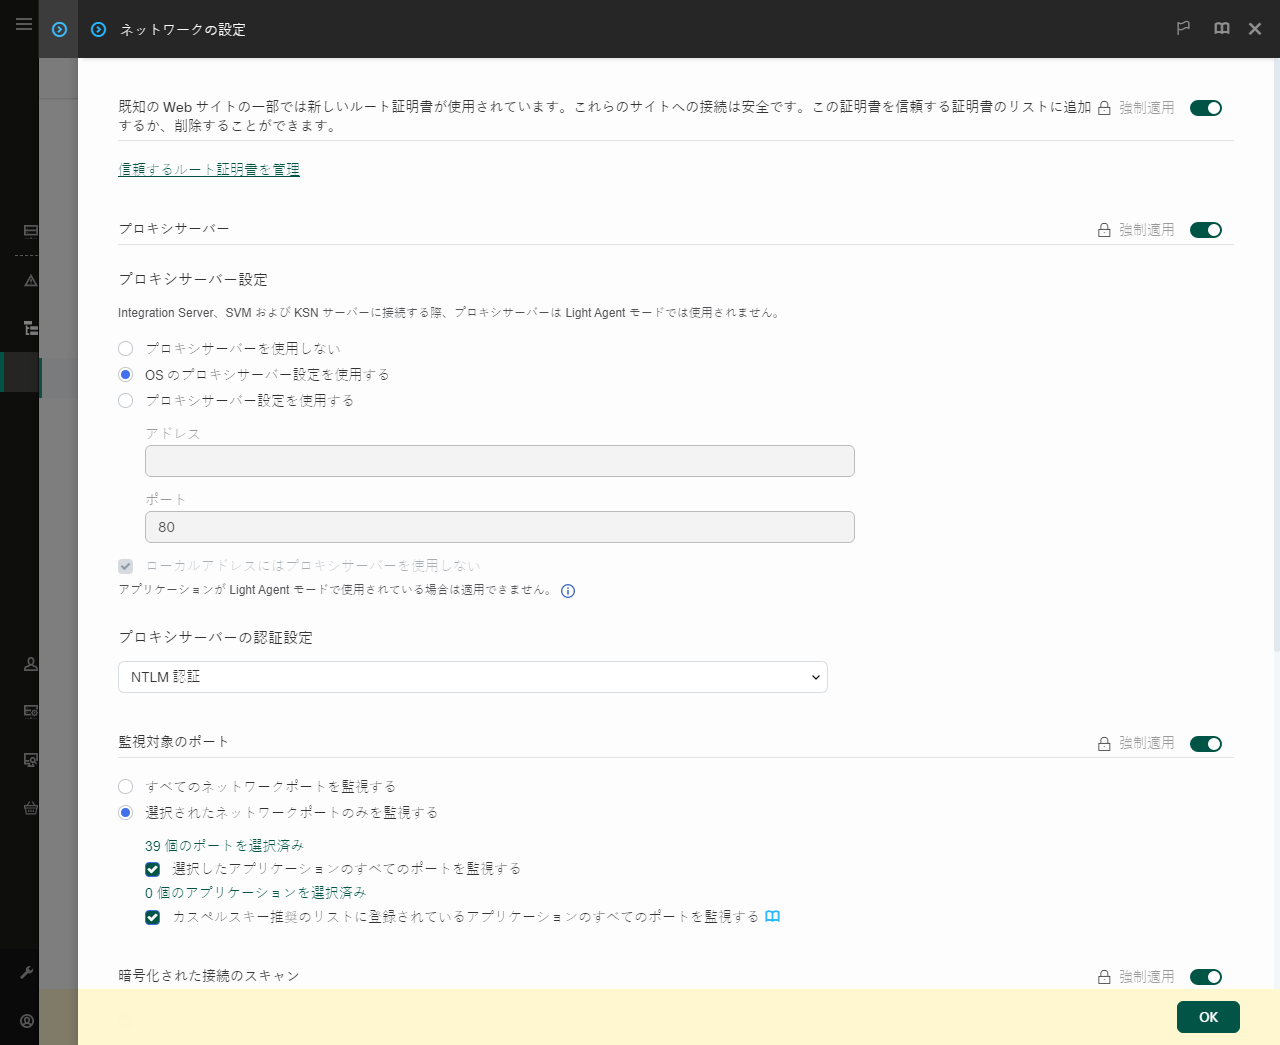
Task: Click the alert triangle icon in the sidebar
Action: pyautogui.click(x=29, y=281)
